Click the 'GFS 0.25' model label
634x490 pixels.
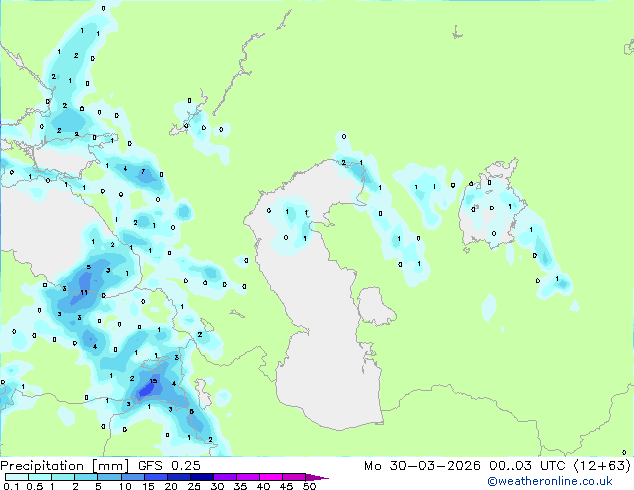169,466
